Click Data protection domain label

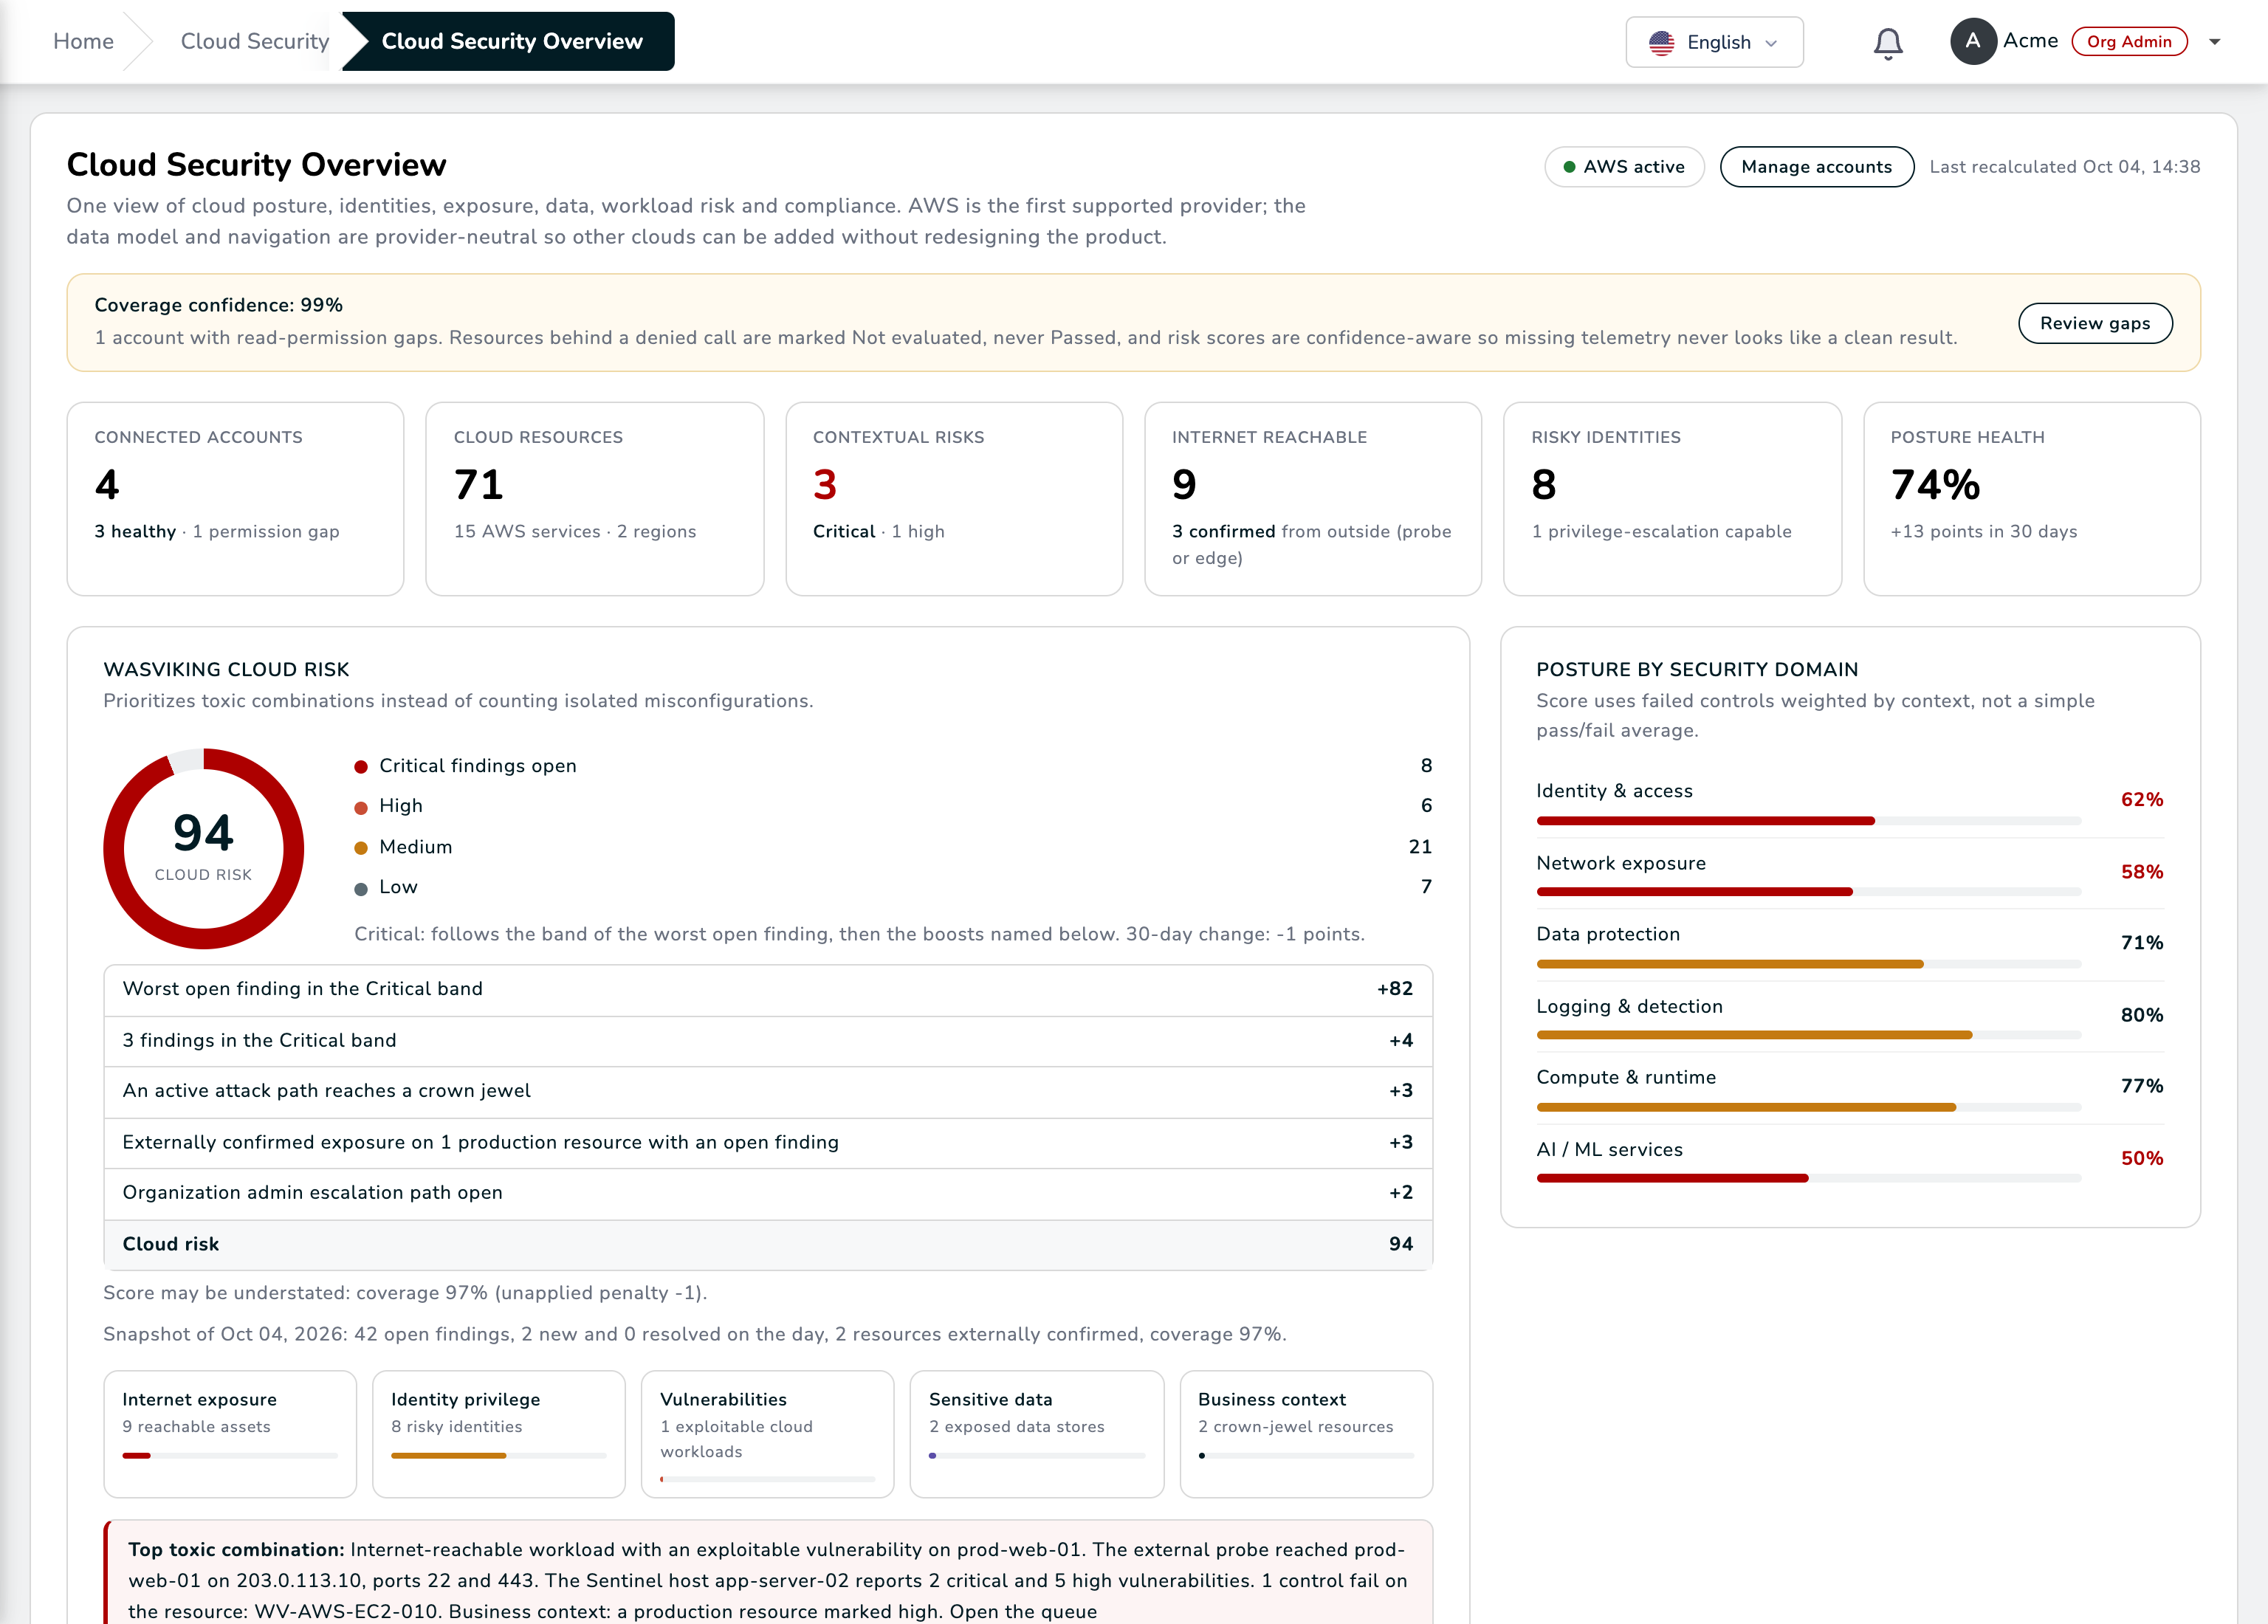(x=1608, y=934)
